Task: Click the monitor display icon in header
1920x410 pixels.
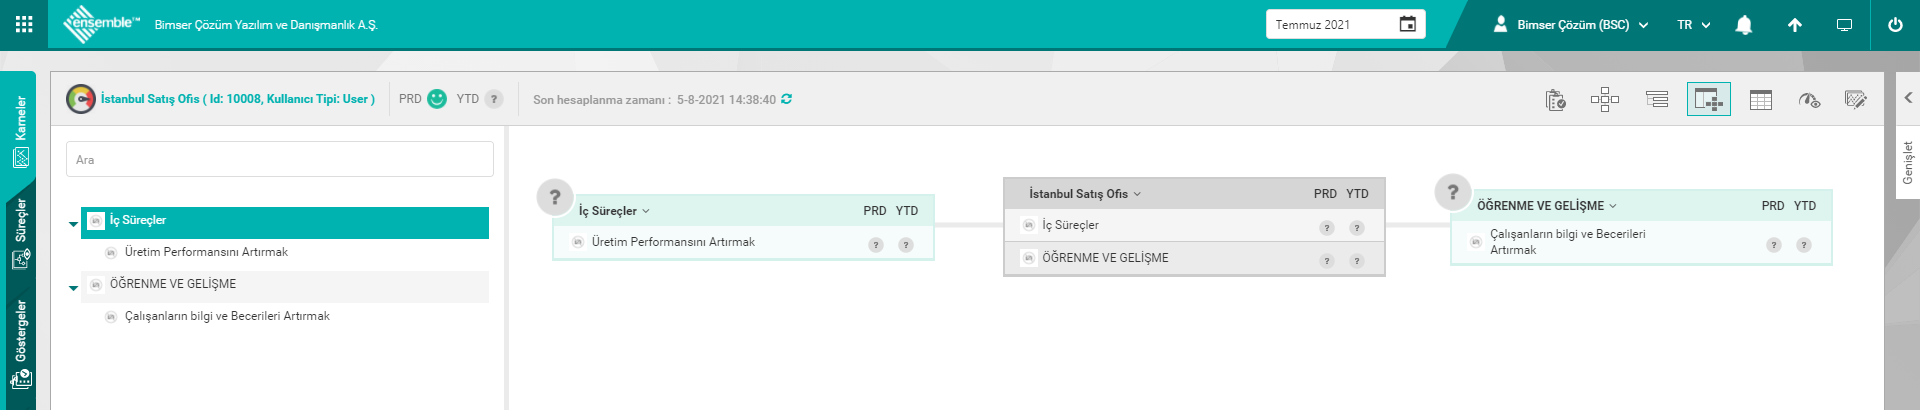Action: click(1845, 25)
